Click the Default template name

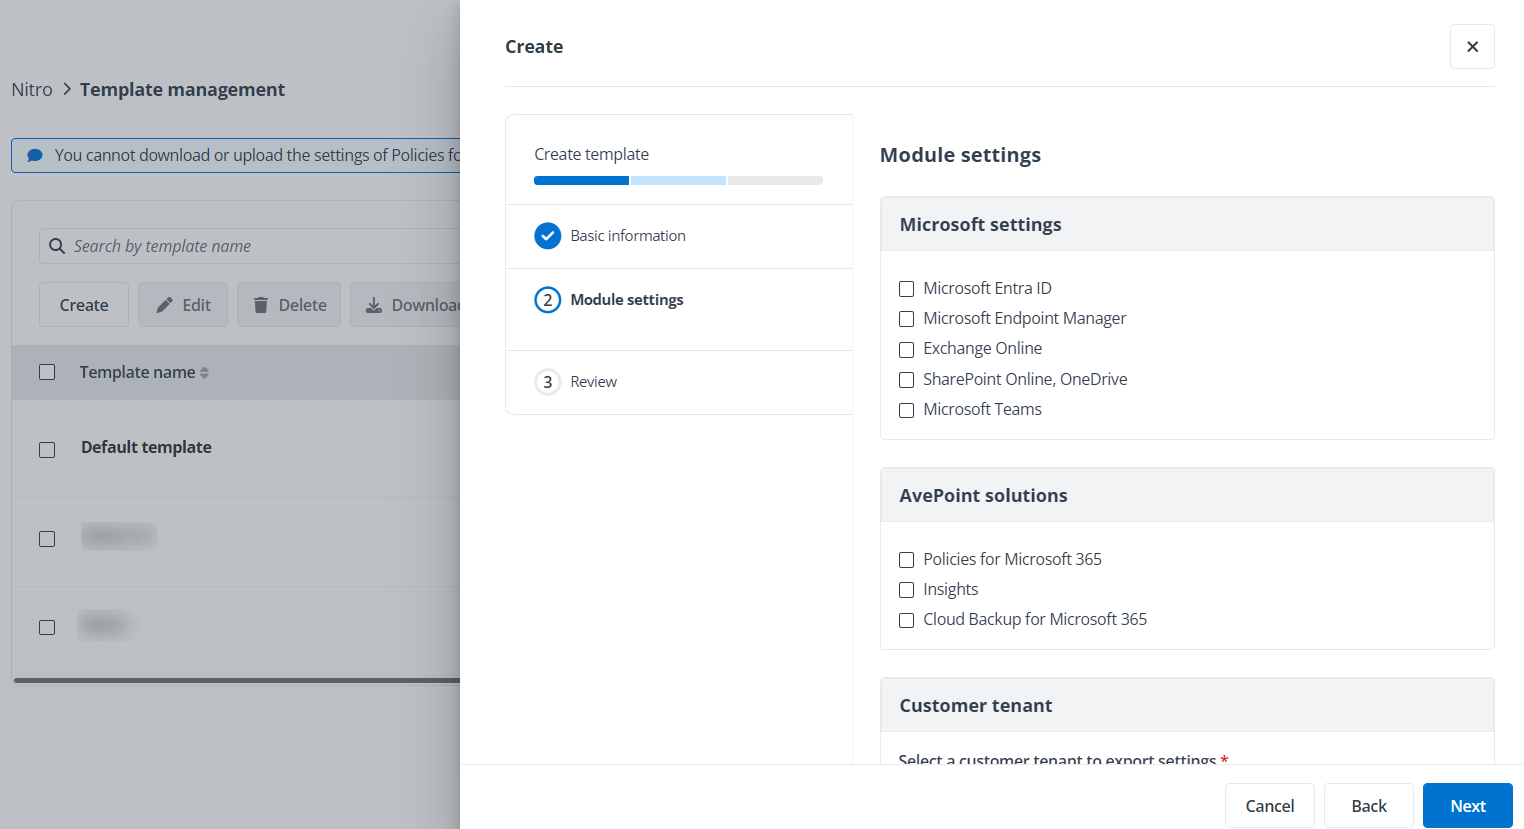click(146, 447)
